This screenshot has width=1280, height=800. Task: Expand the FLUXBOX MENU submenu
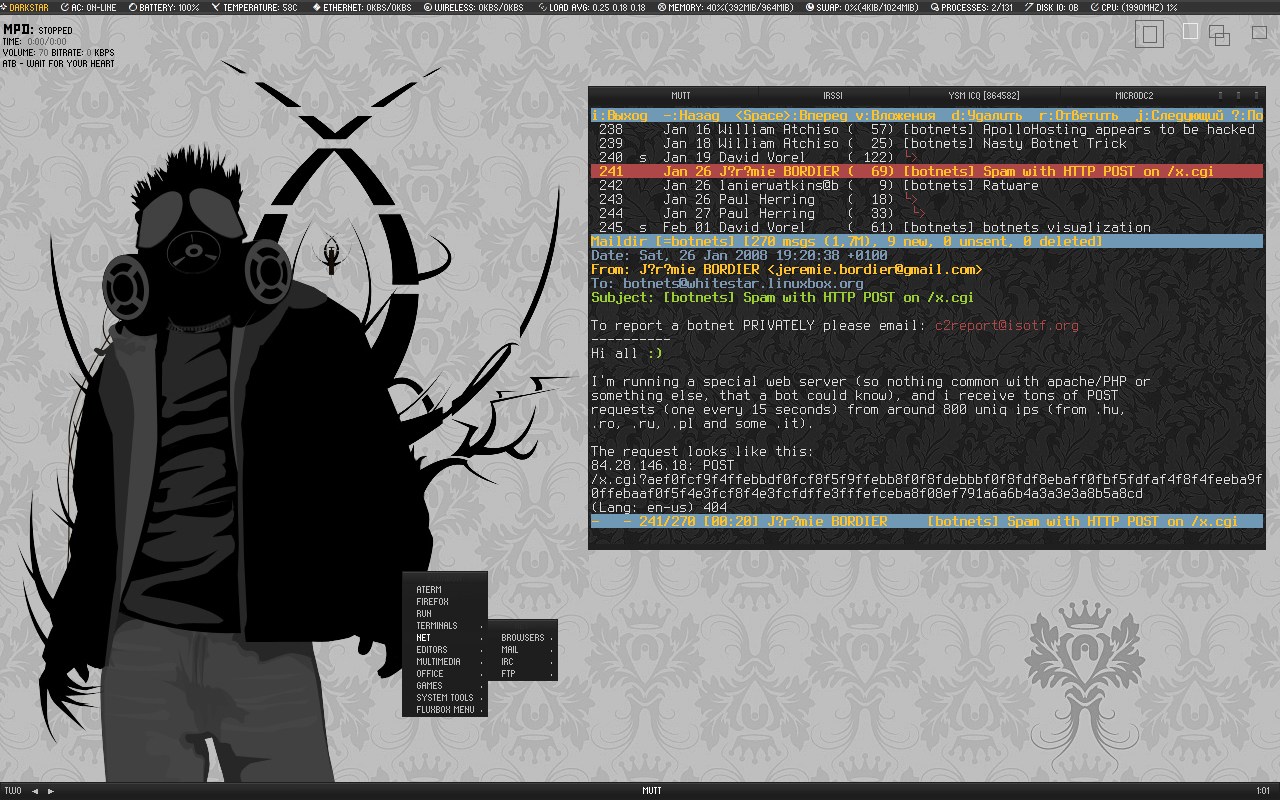tap(446, 710)
